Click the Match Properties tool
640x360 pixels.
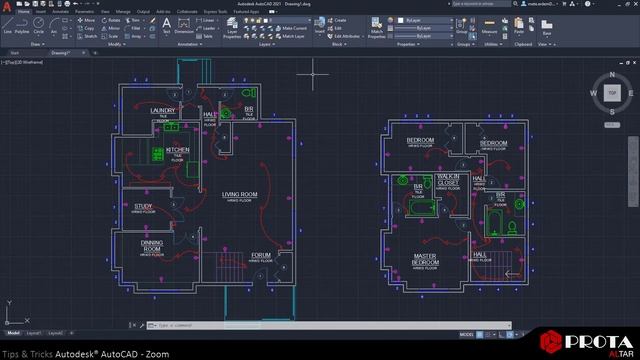[376, 28]
